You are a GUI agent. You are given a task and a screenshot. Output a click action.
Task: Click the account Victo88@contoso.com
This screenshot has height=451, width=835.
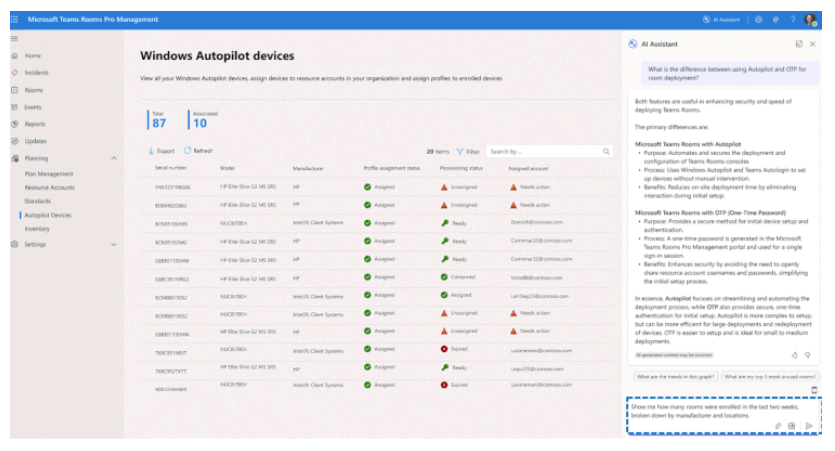[536, 278]
